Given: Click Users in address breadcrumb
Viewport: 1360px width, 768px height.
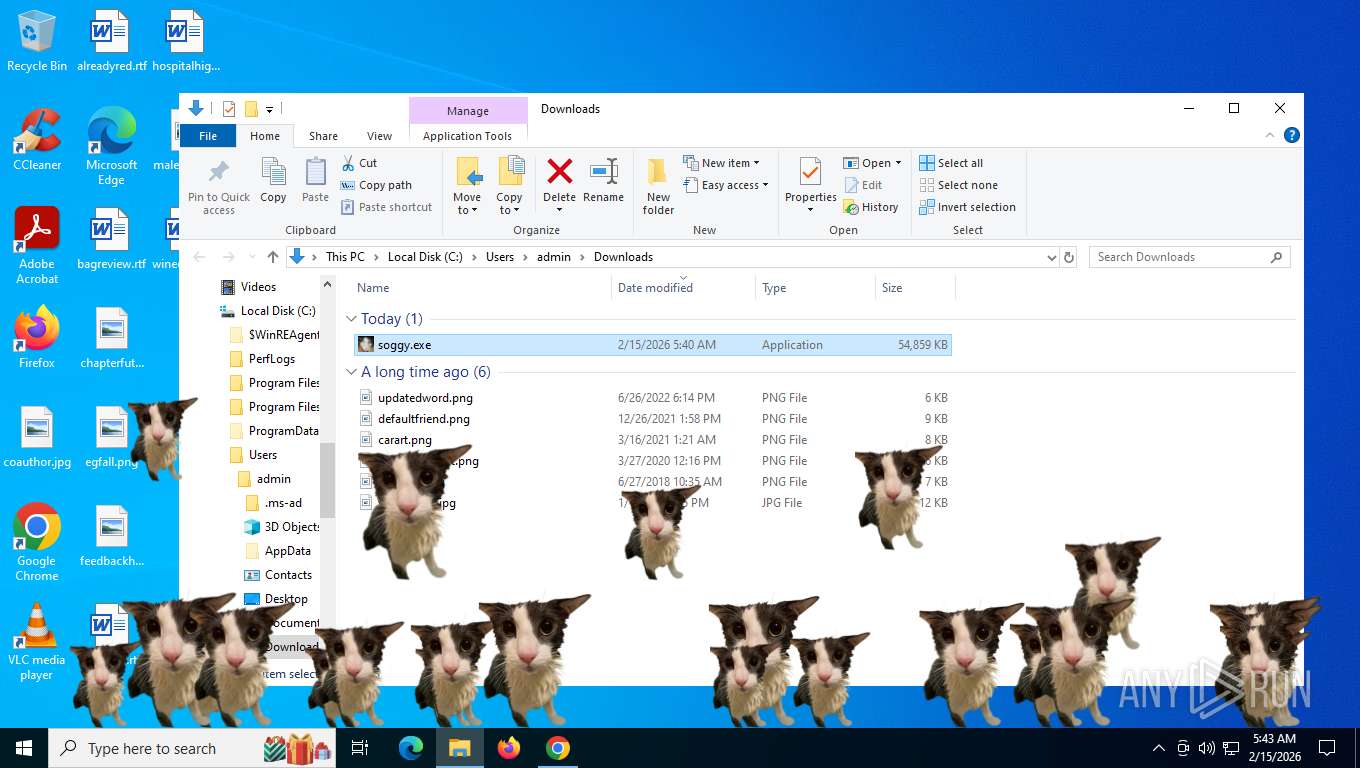Looking at the screenshot, I should coord(500,257).
